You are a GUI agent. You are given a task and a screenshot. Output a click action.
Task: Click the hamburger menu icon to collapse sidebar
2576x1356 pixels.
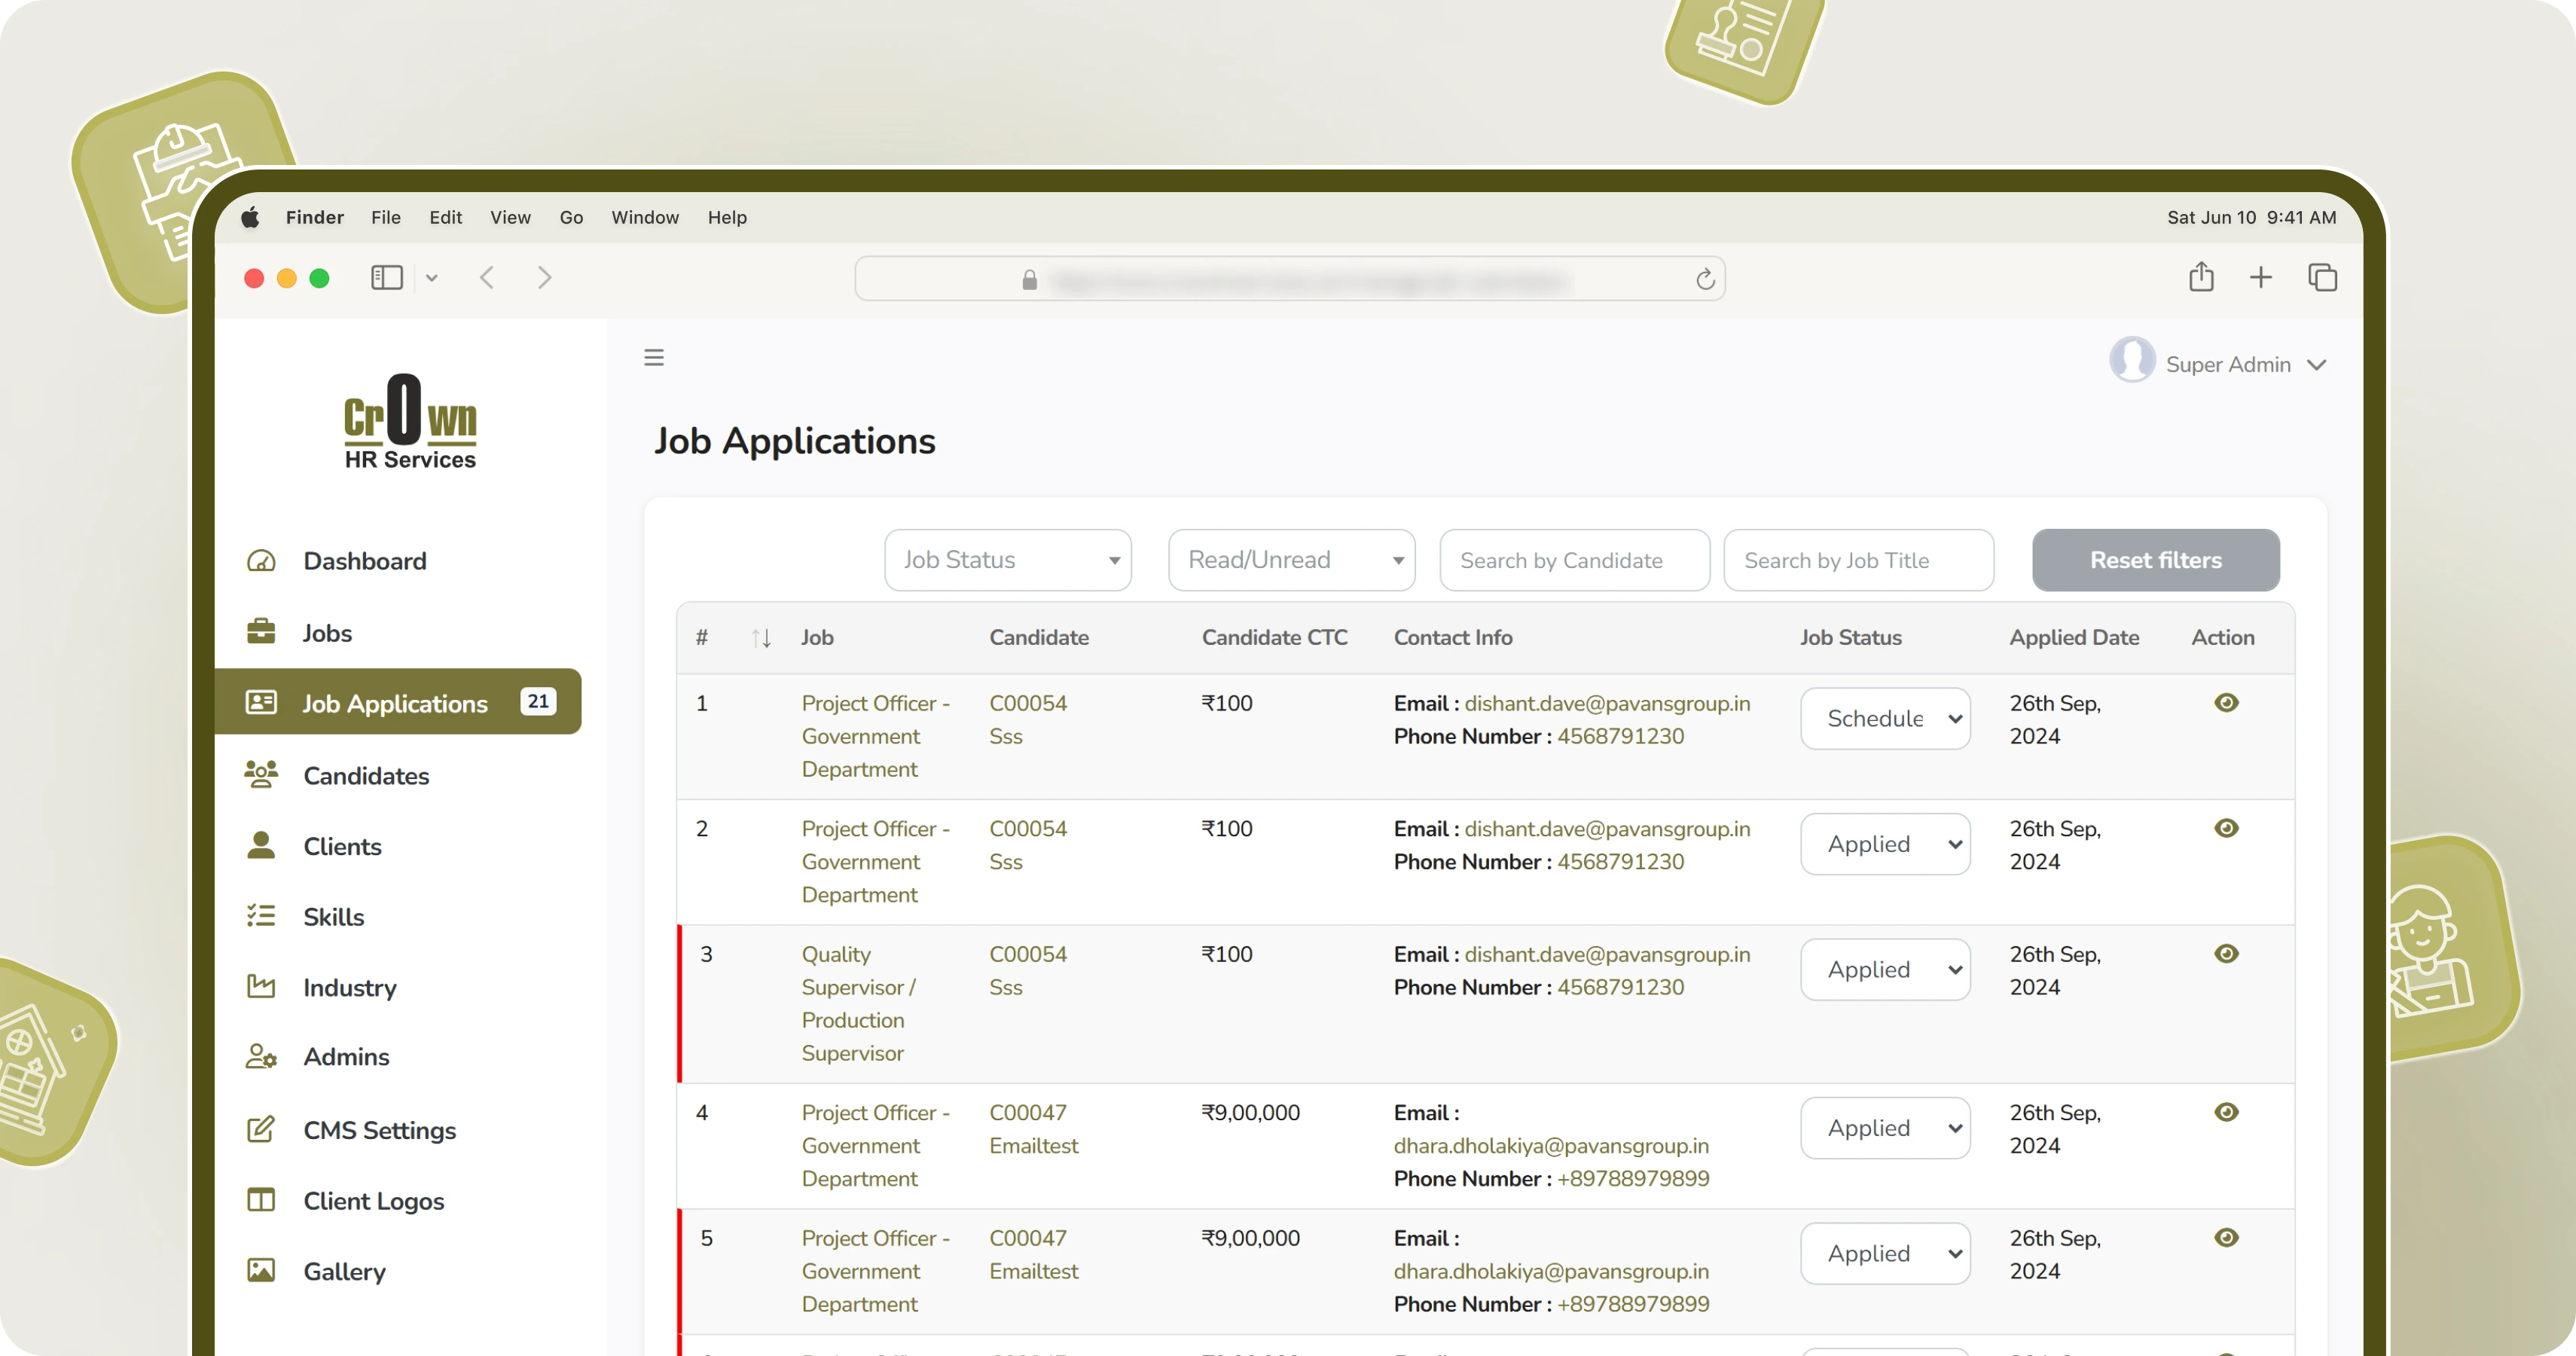tap(654, 357)
